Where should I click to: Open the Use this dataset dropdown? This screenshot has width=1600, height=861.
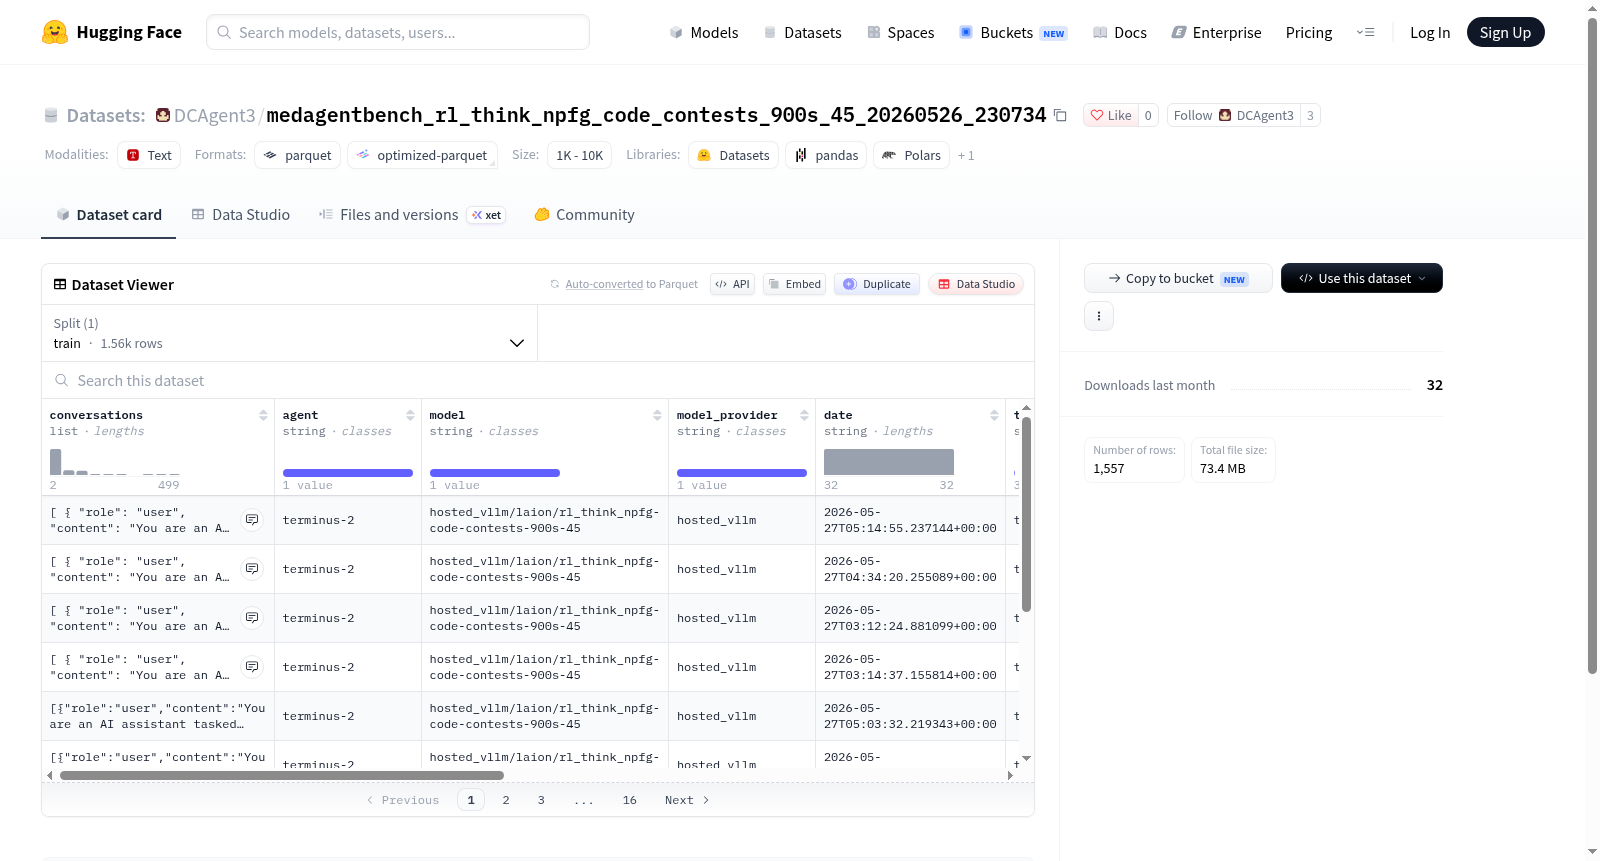coord(1362,278)
